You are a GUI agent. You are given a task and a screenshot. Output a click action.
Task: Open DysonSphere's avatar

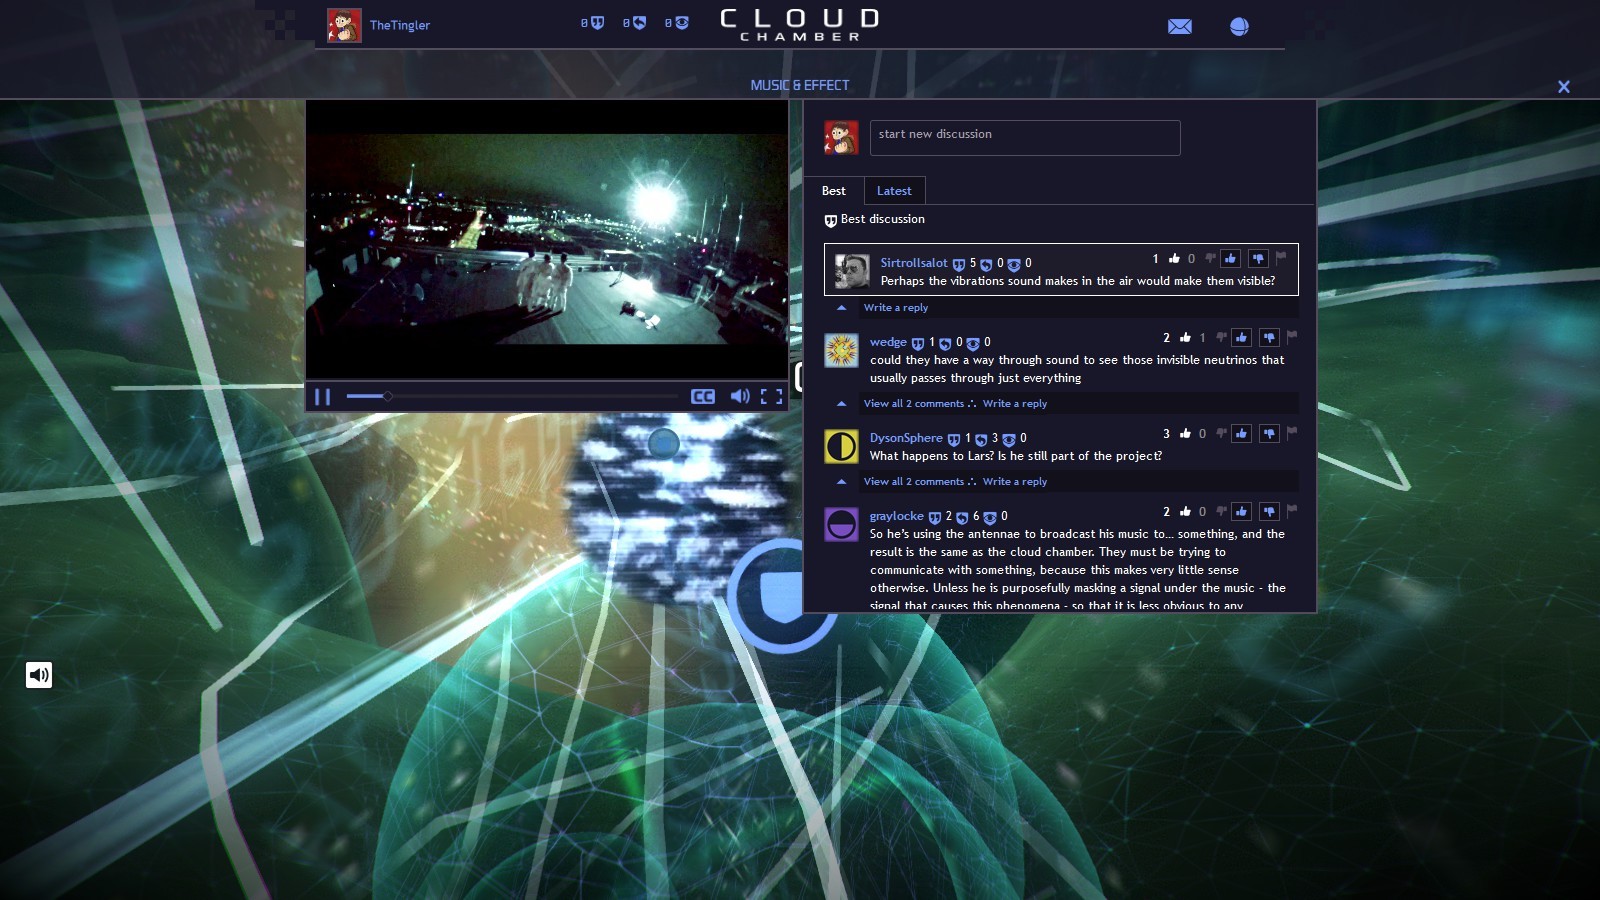pos(841,446)
